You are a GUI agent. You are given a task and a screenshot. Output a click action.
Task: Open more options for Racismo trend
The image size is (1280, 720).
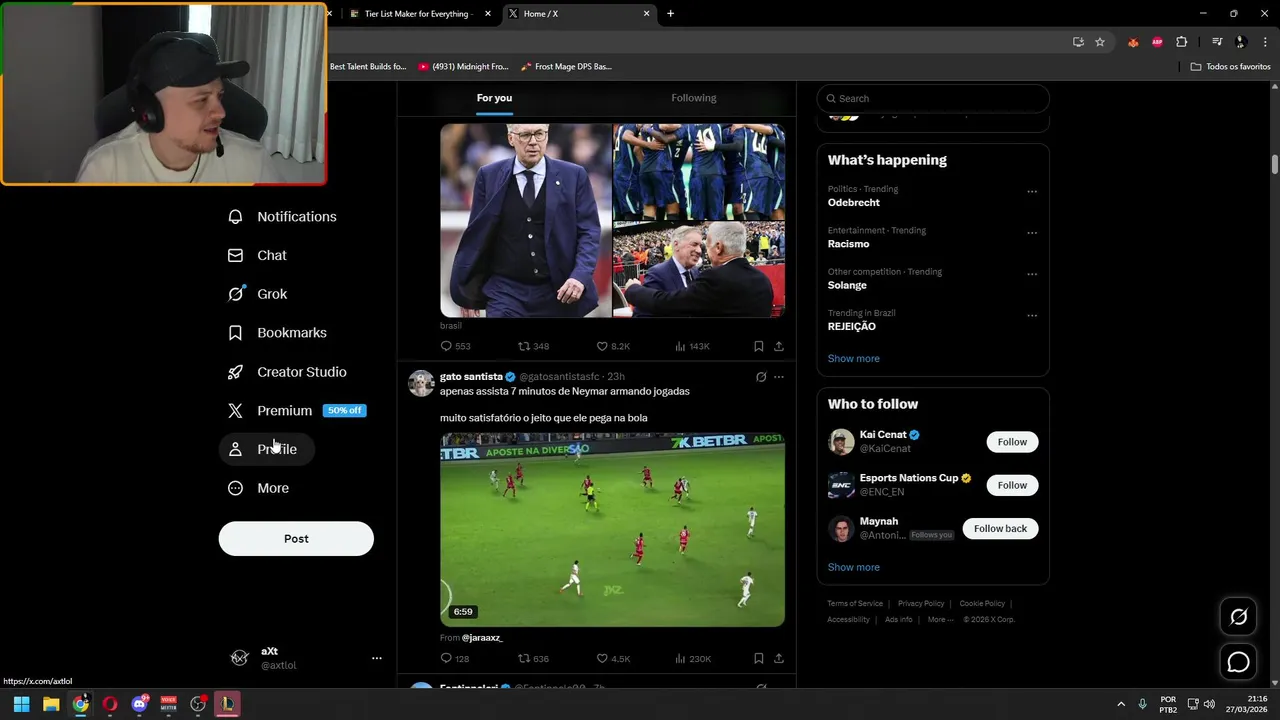[x=1032, y=232]
